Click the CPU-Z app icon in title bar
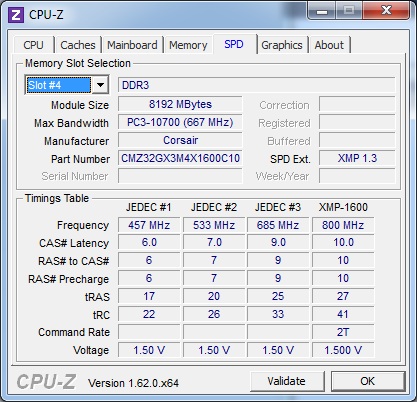417x402 pixels. tap(16, 15)
